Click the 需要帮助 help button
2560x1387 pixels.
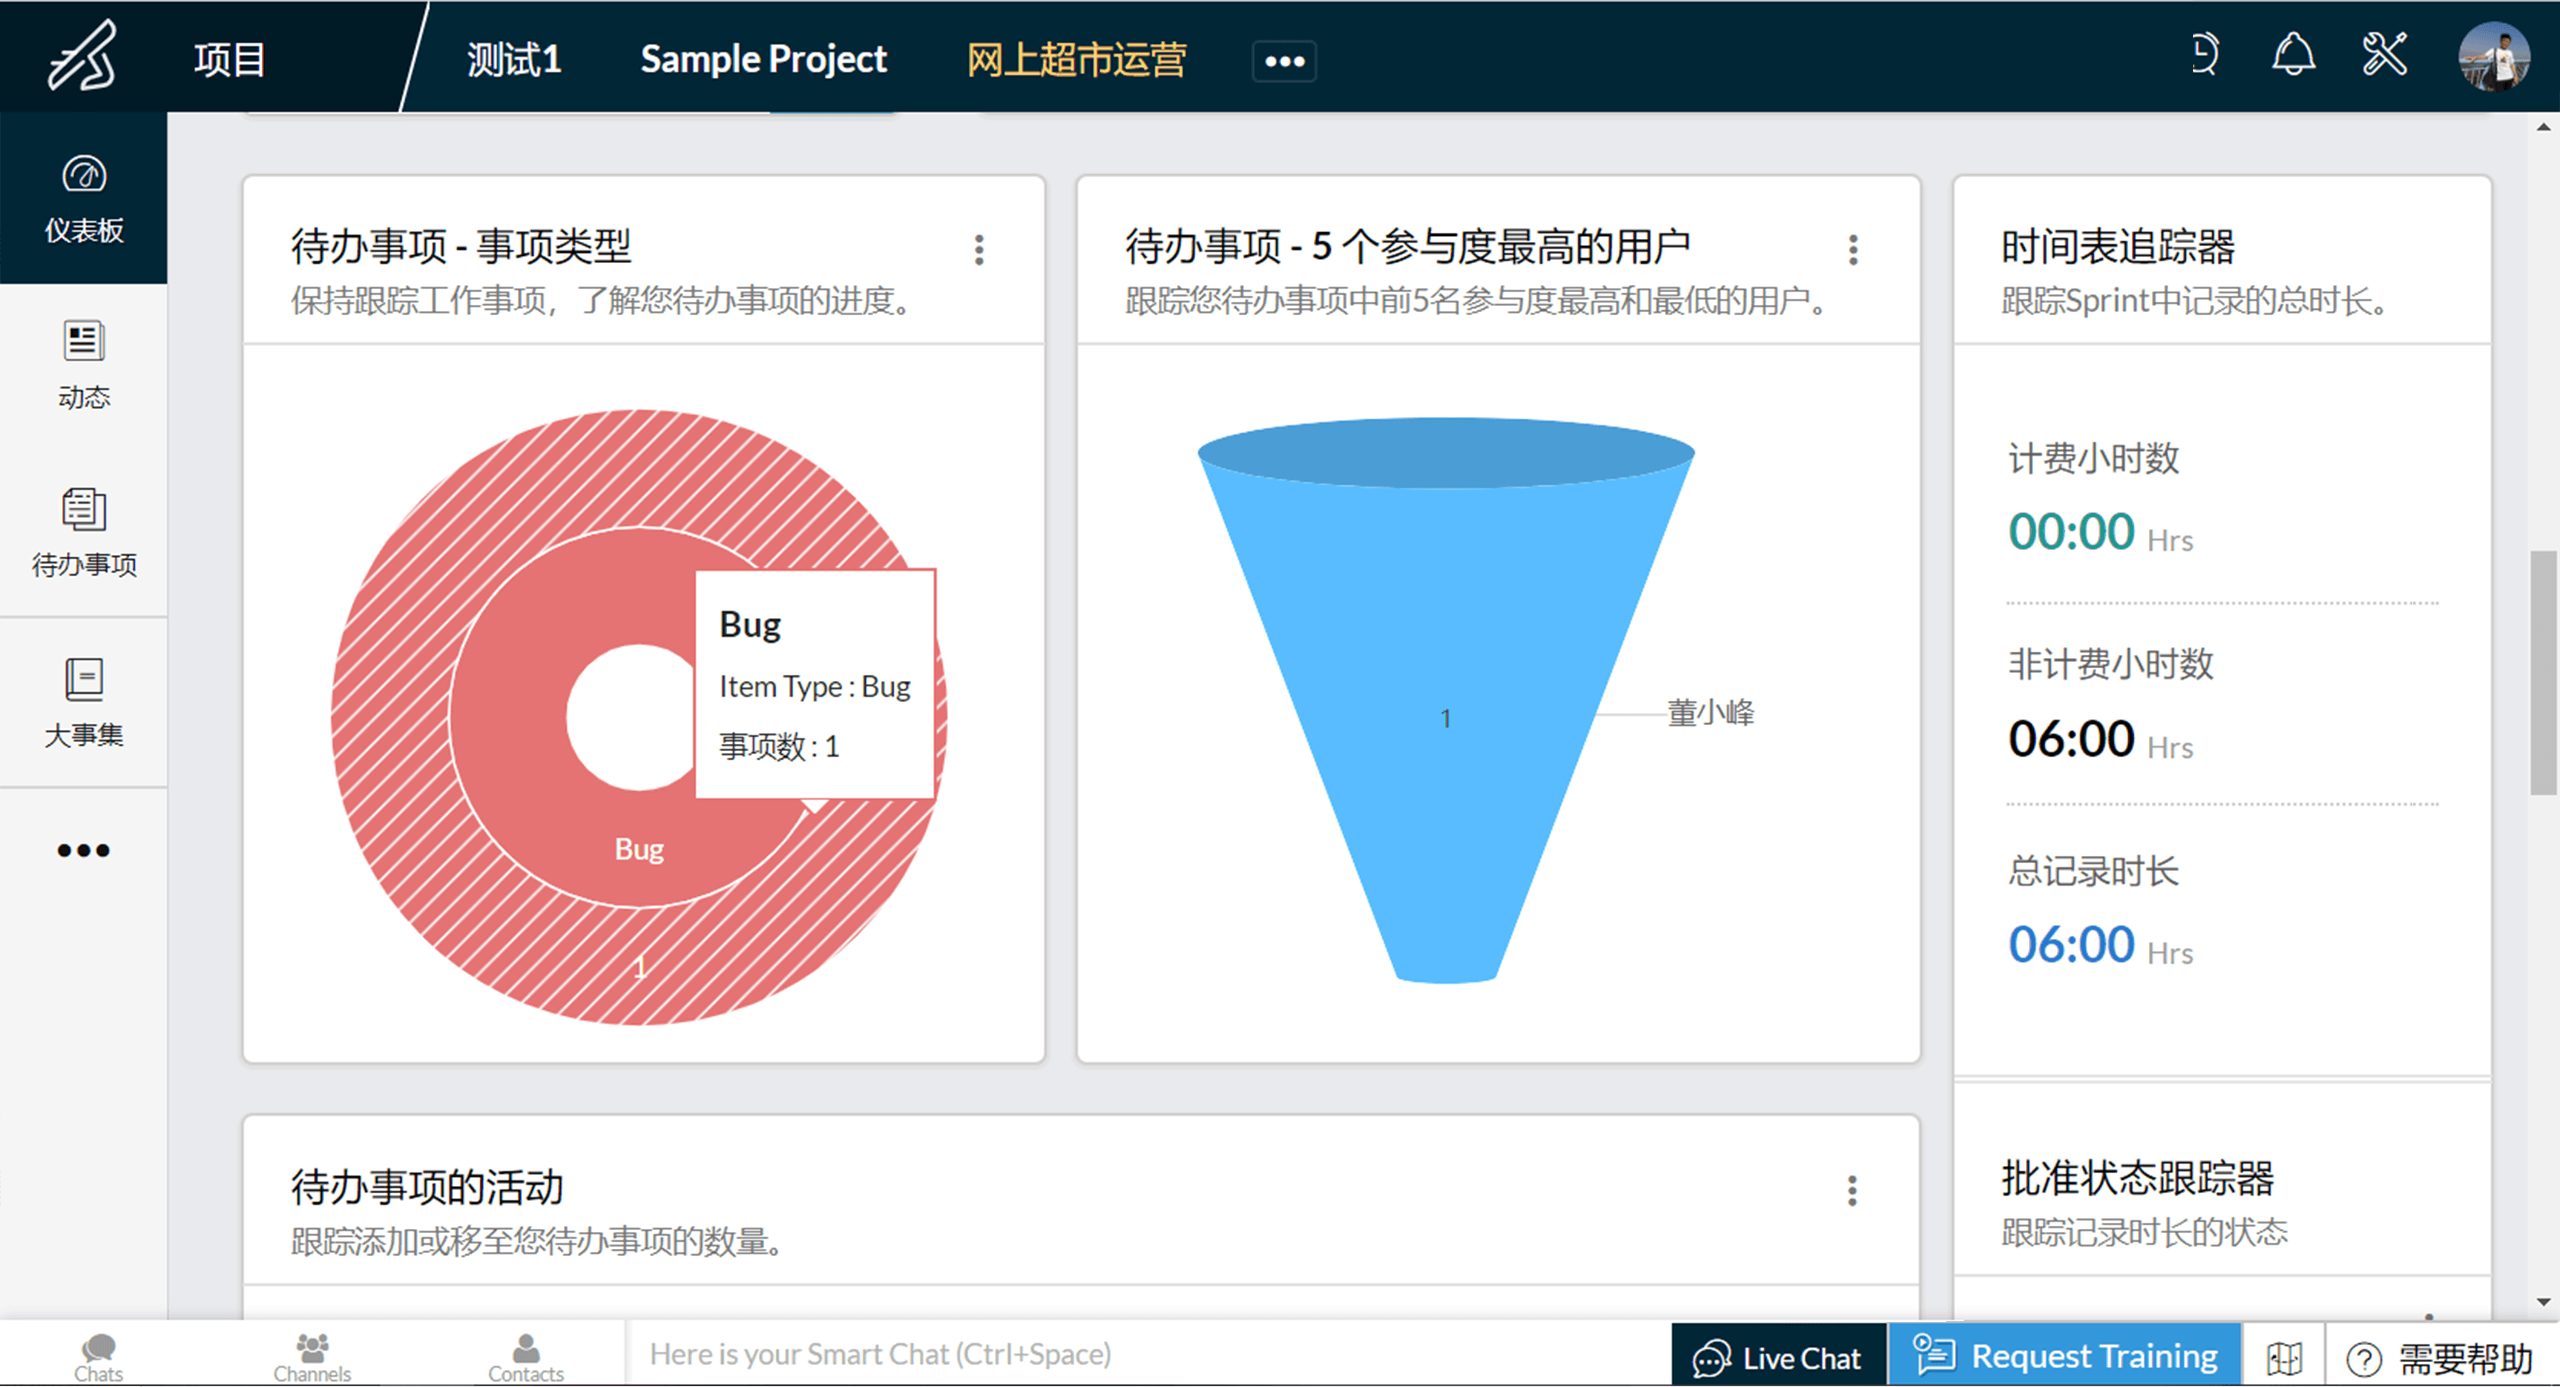click(2440, 1357)
